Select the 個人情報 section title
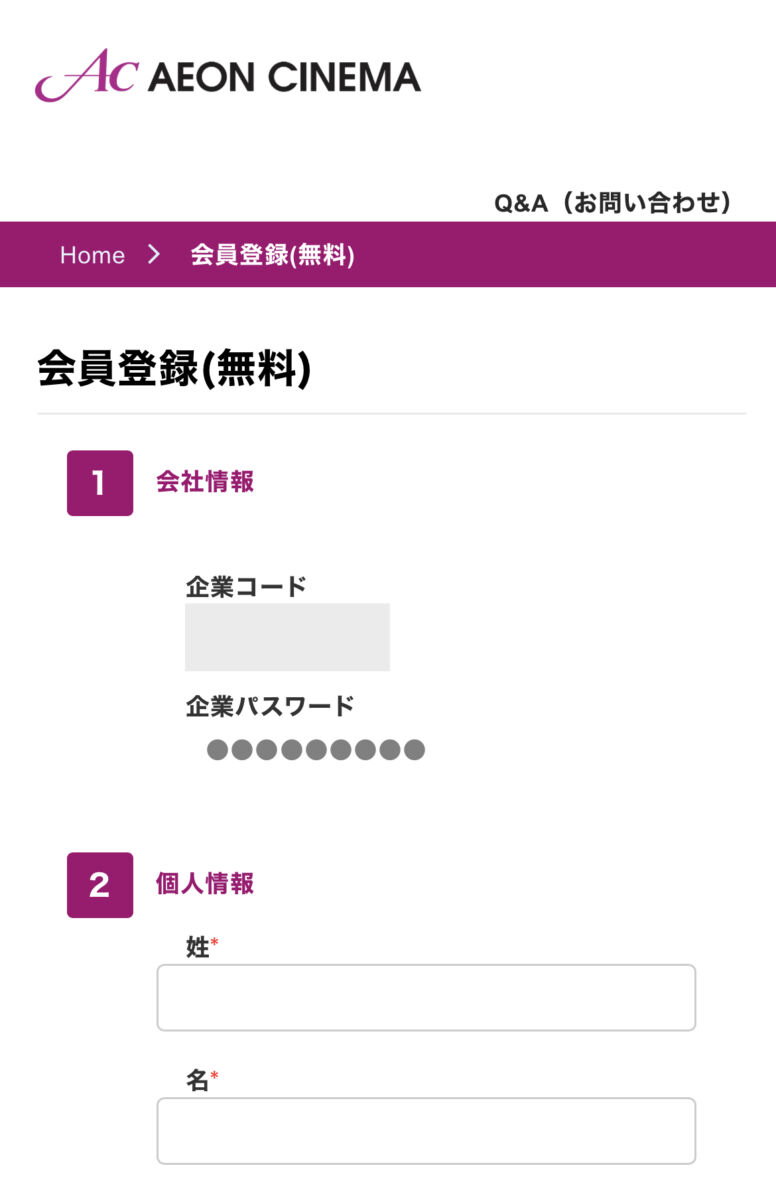The image size is (776, 1200). [x=205, y=884]
